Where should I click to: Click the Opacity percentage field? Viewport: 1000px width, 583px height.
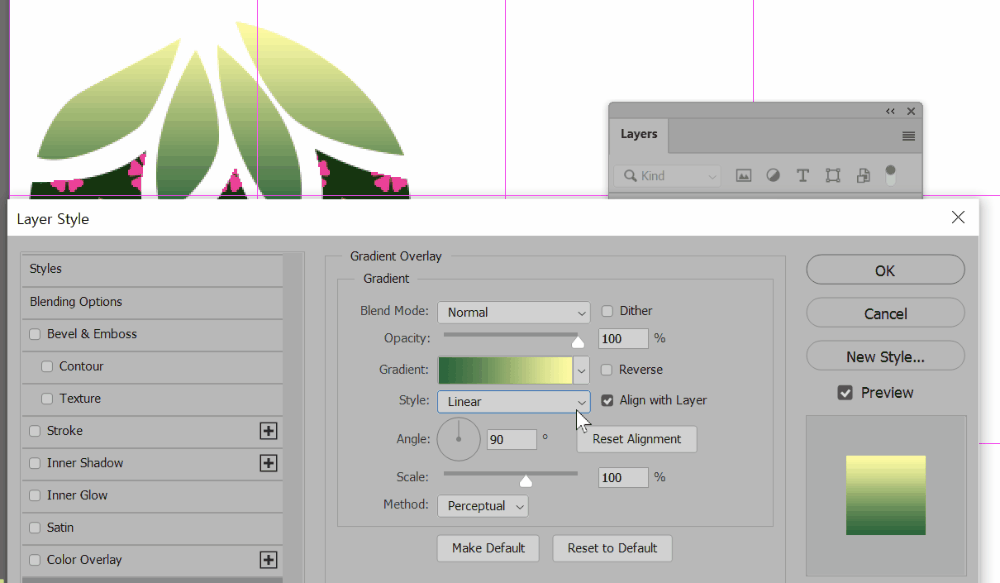623,339
